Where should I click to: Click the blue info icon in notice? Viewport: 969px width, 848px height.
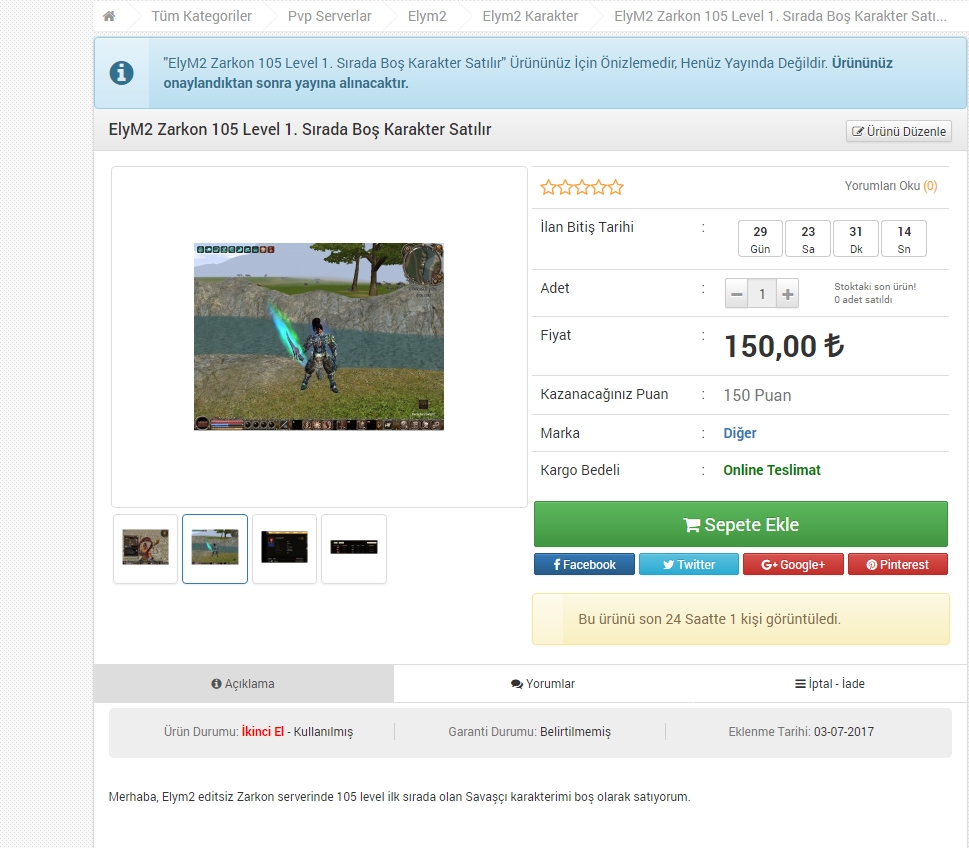coord(121,73)
